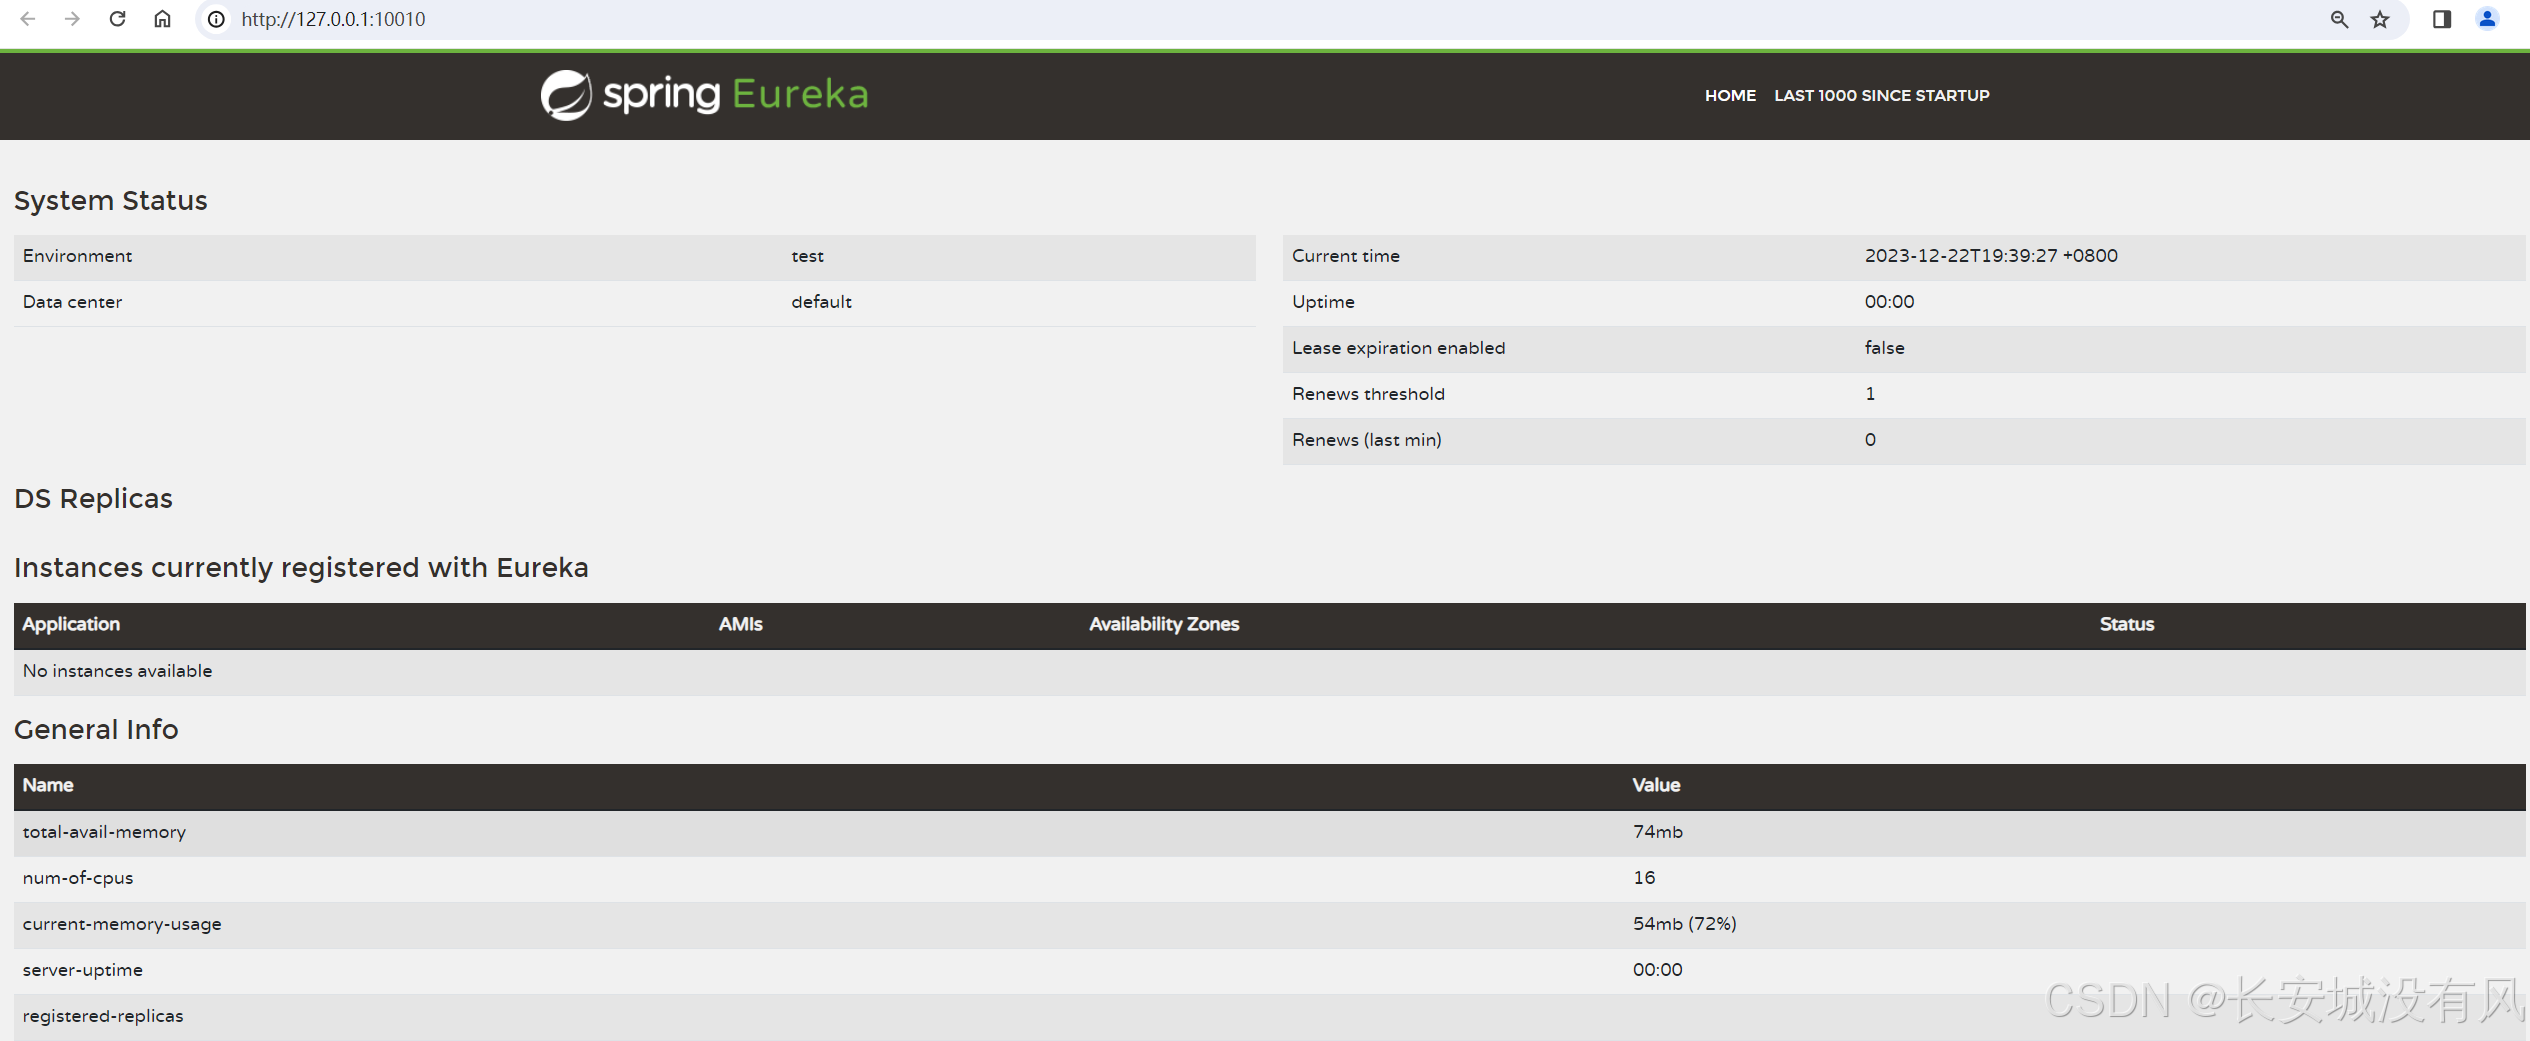Select the 54mb (72%) usage value

1684,924
